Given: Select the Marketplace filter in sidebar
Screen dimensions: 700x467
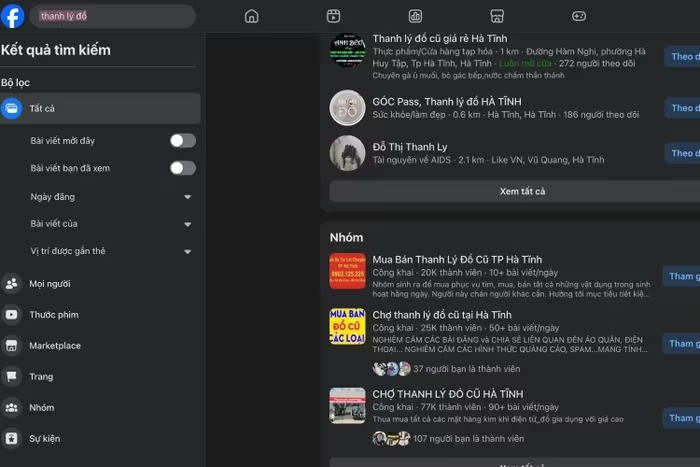Looking at the screenshot, I should [x=100, y=346].
